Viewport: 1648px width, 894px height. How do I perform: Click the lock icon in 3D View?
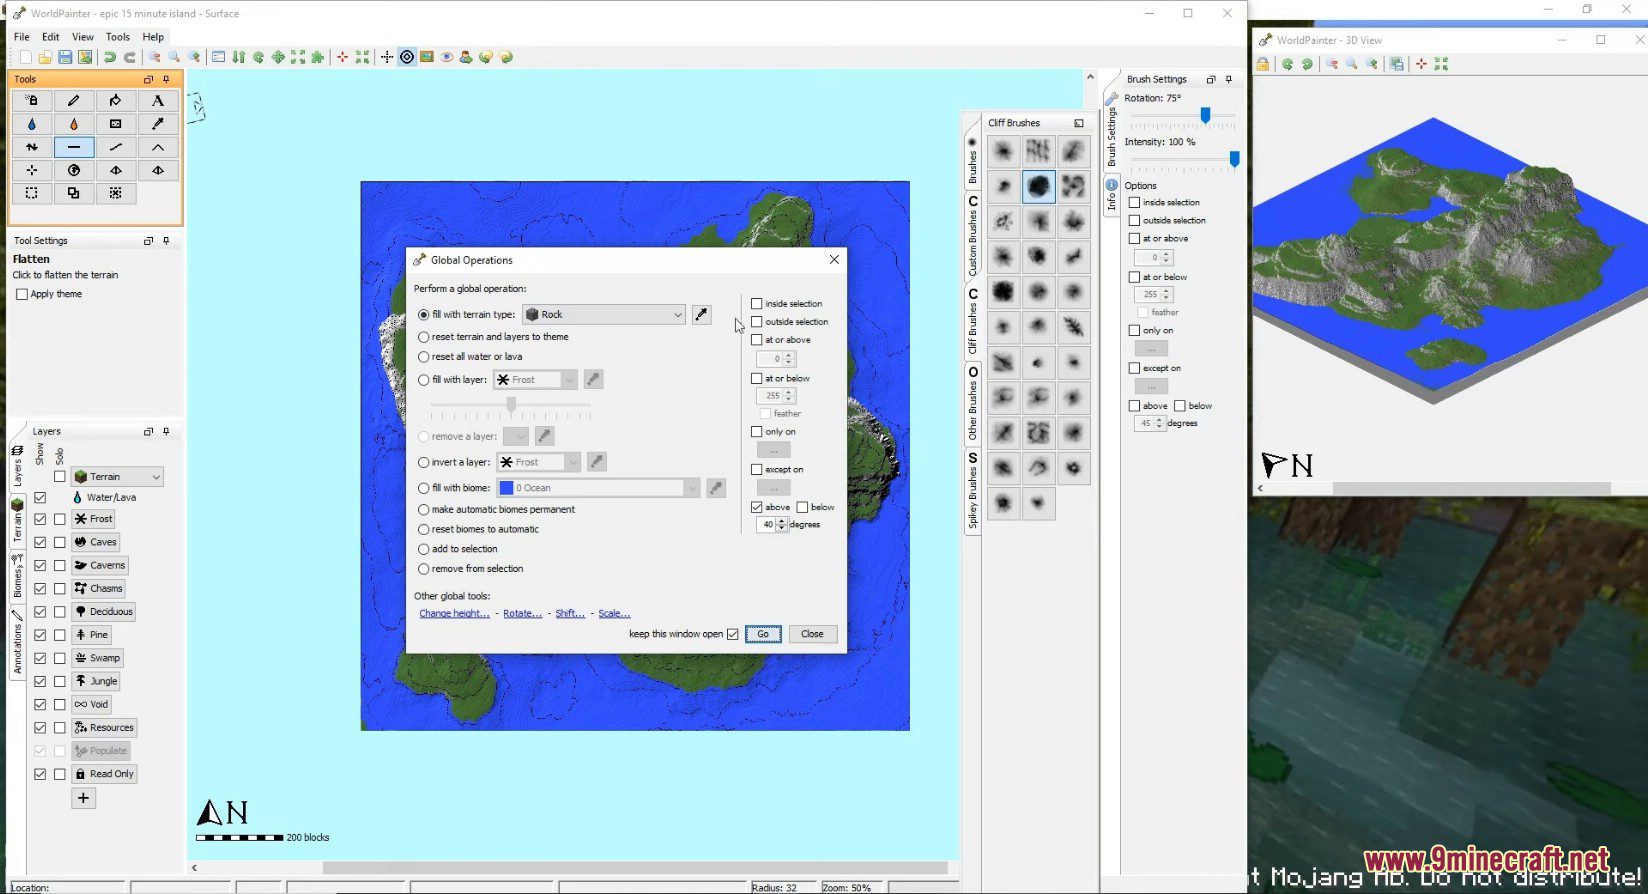(x=1263, y=64)
